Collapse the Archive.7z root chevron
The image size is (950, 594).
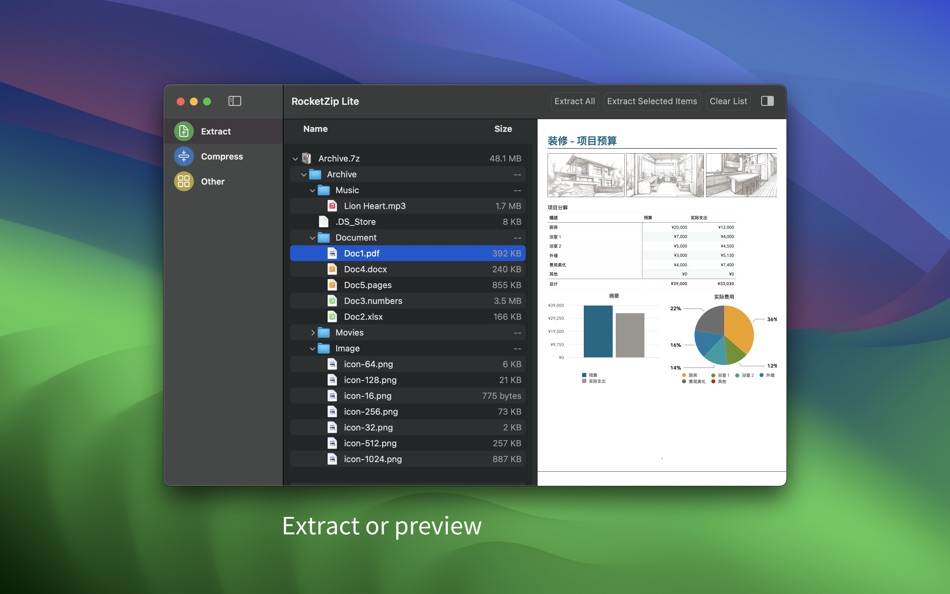(295, 159)
